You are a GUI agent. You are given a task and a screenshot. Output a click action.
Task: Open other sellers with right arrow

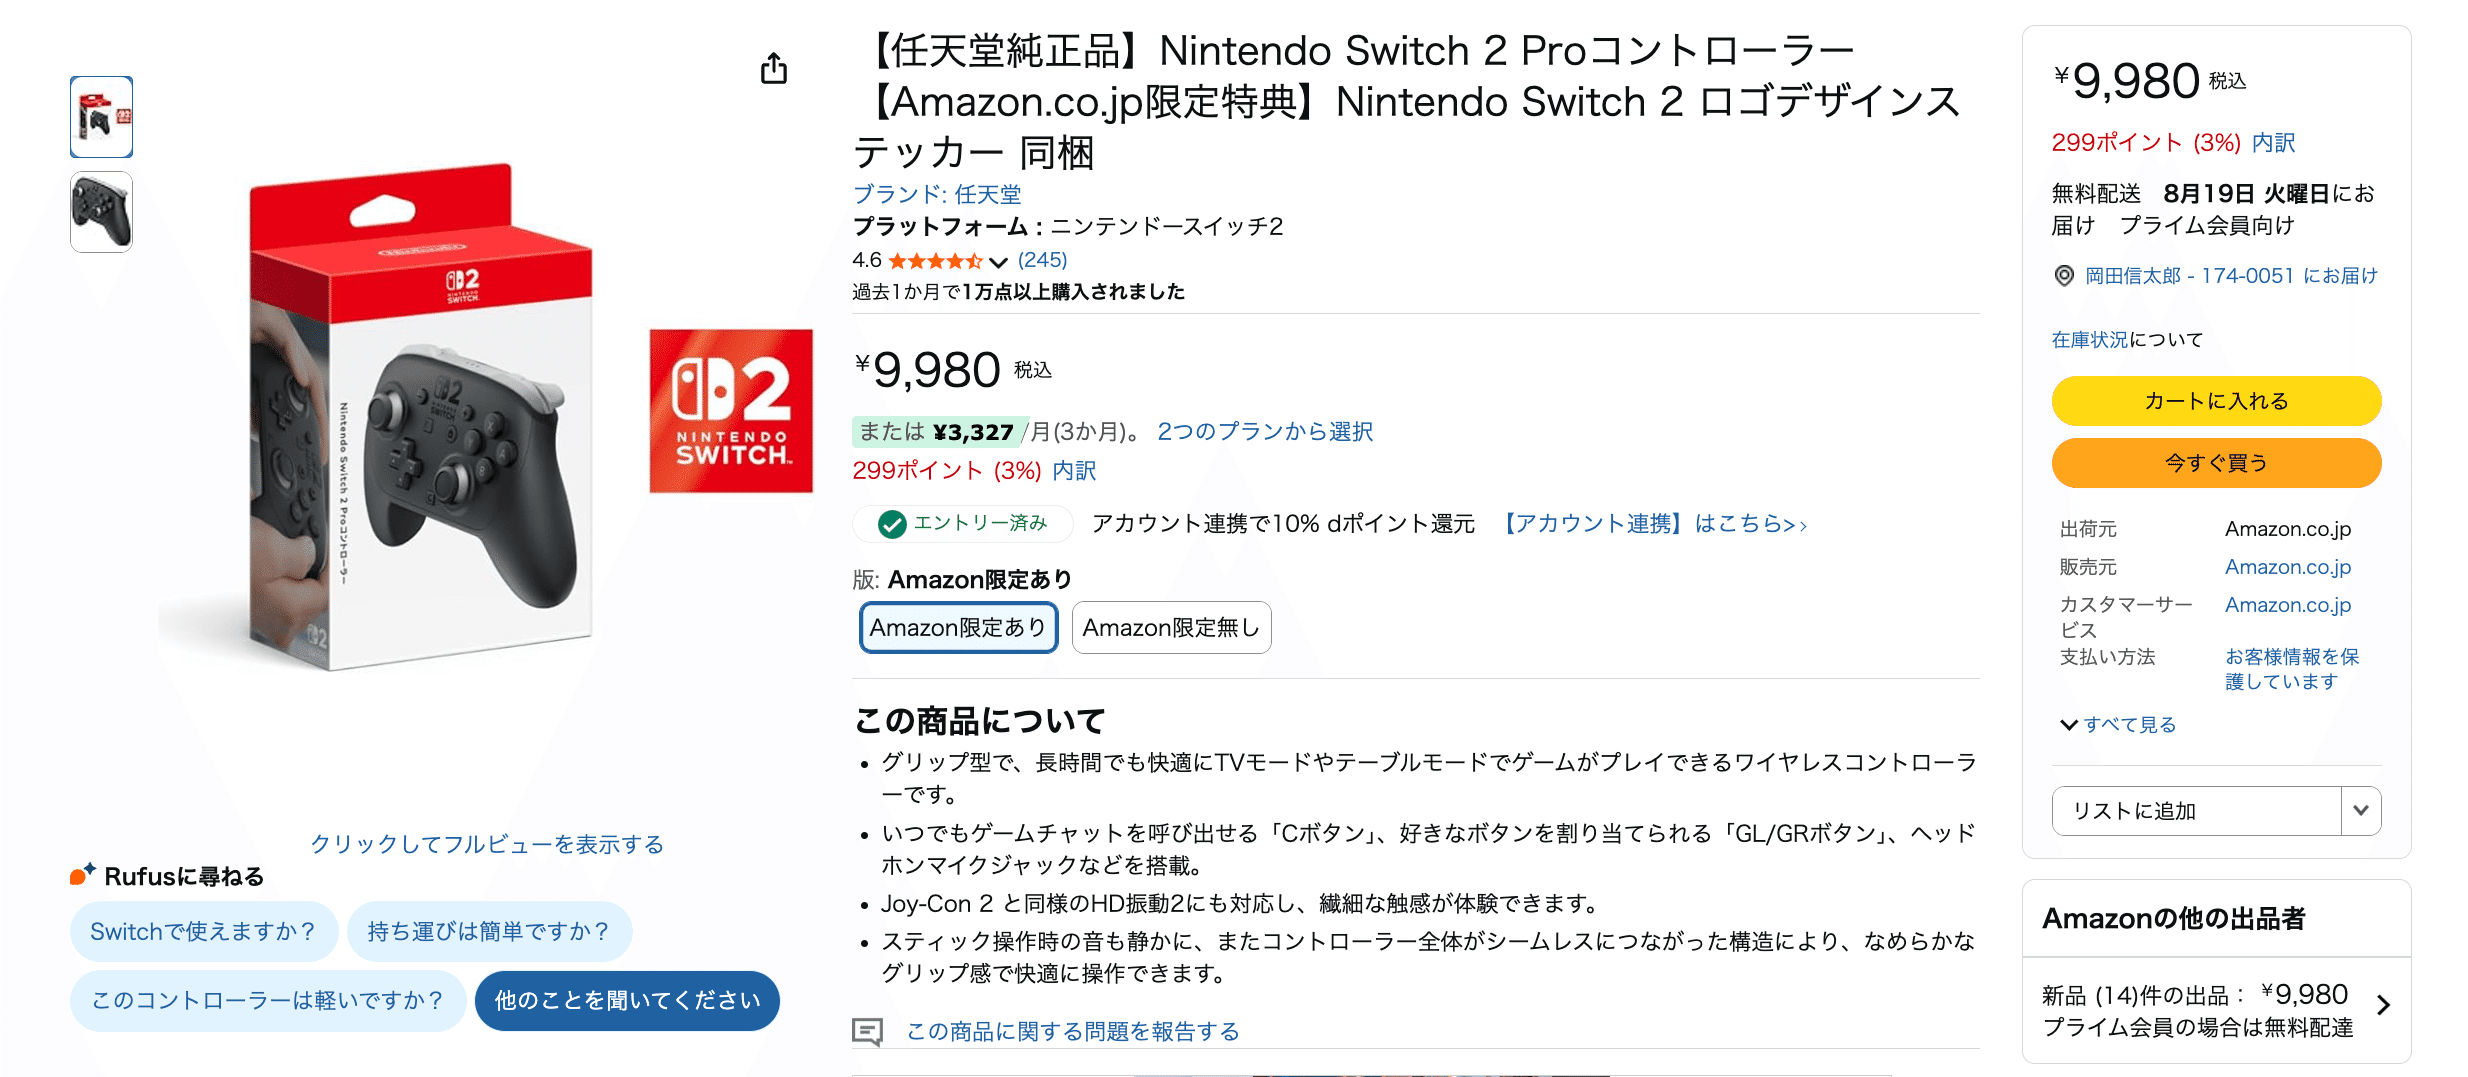(2384, 1005)
